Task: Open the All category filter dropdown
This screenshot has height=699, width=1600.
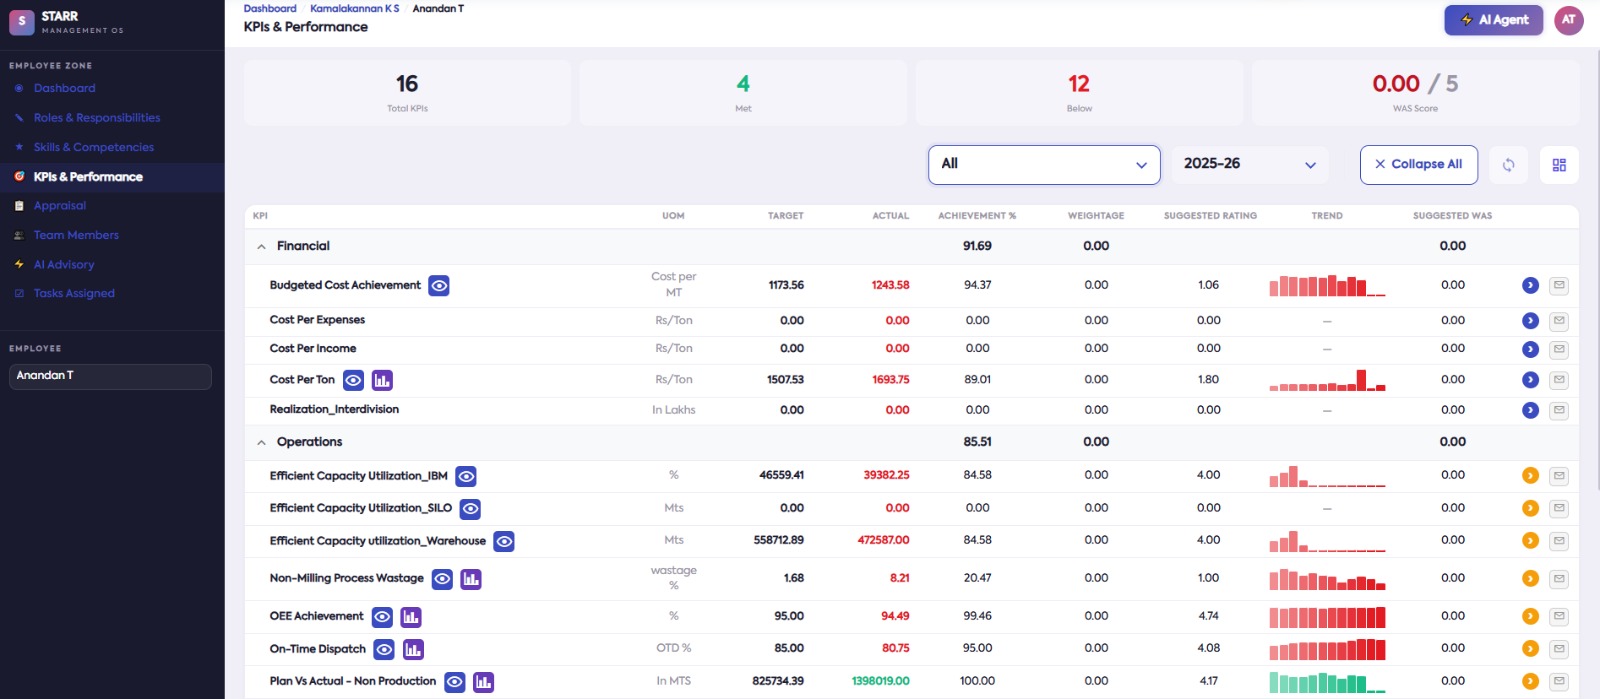Action: click(x=1044, y=165)
